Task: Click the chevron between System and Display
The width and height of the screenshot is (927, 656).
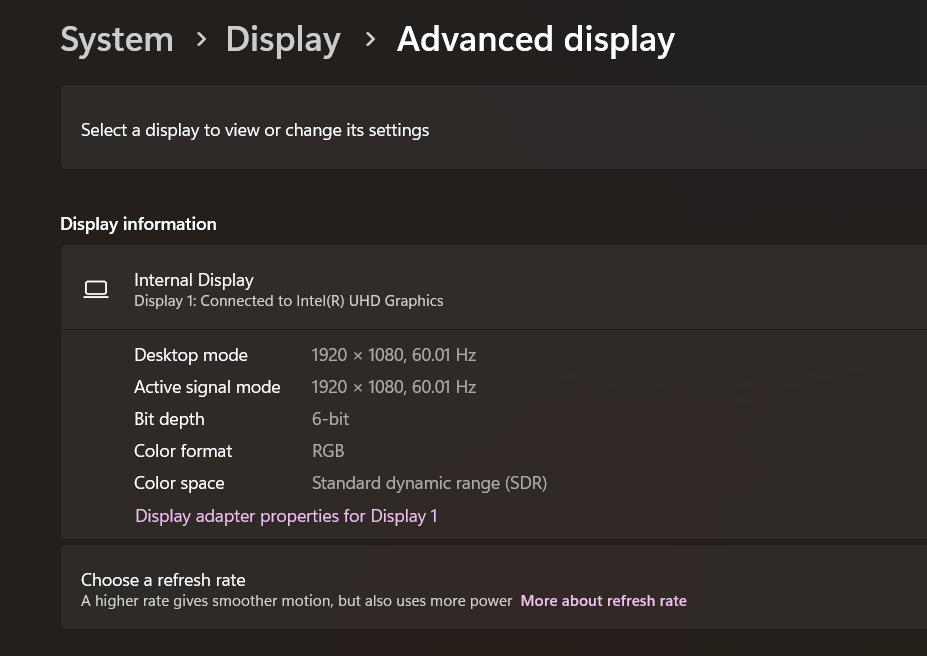Action: (201, 40)
